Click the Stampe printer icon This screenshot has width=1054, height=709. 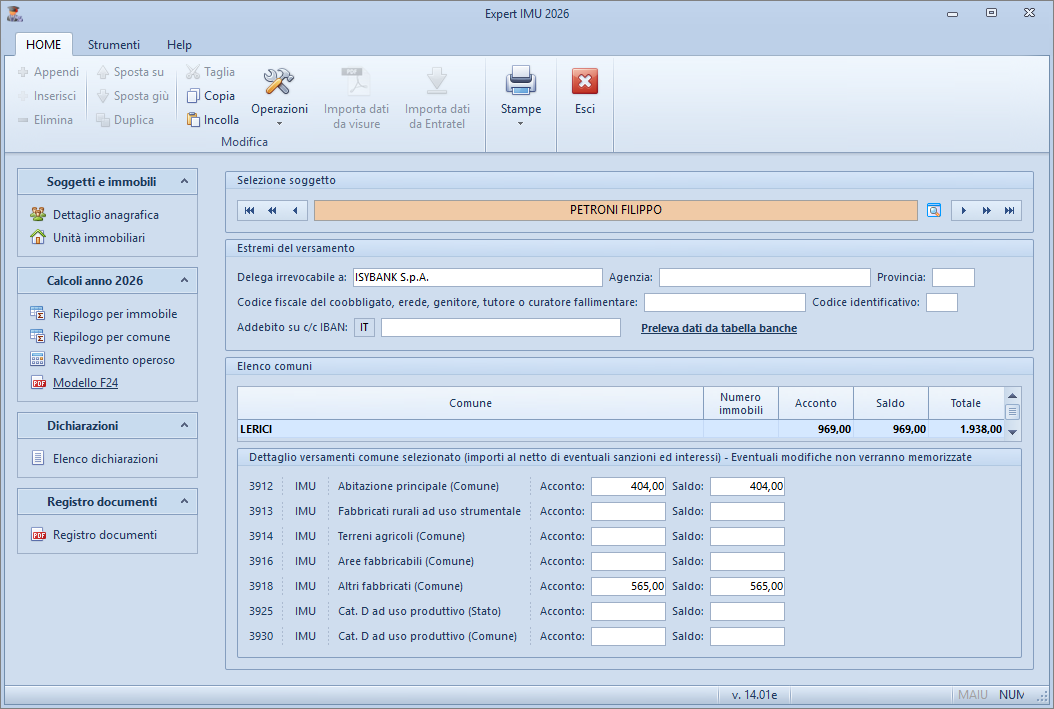(520, 82)
